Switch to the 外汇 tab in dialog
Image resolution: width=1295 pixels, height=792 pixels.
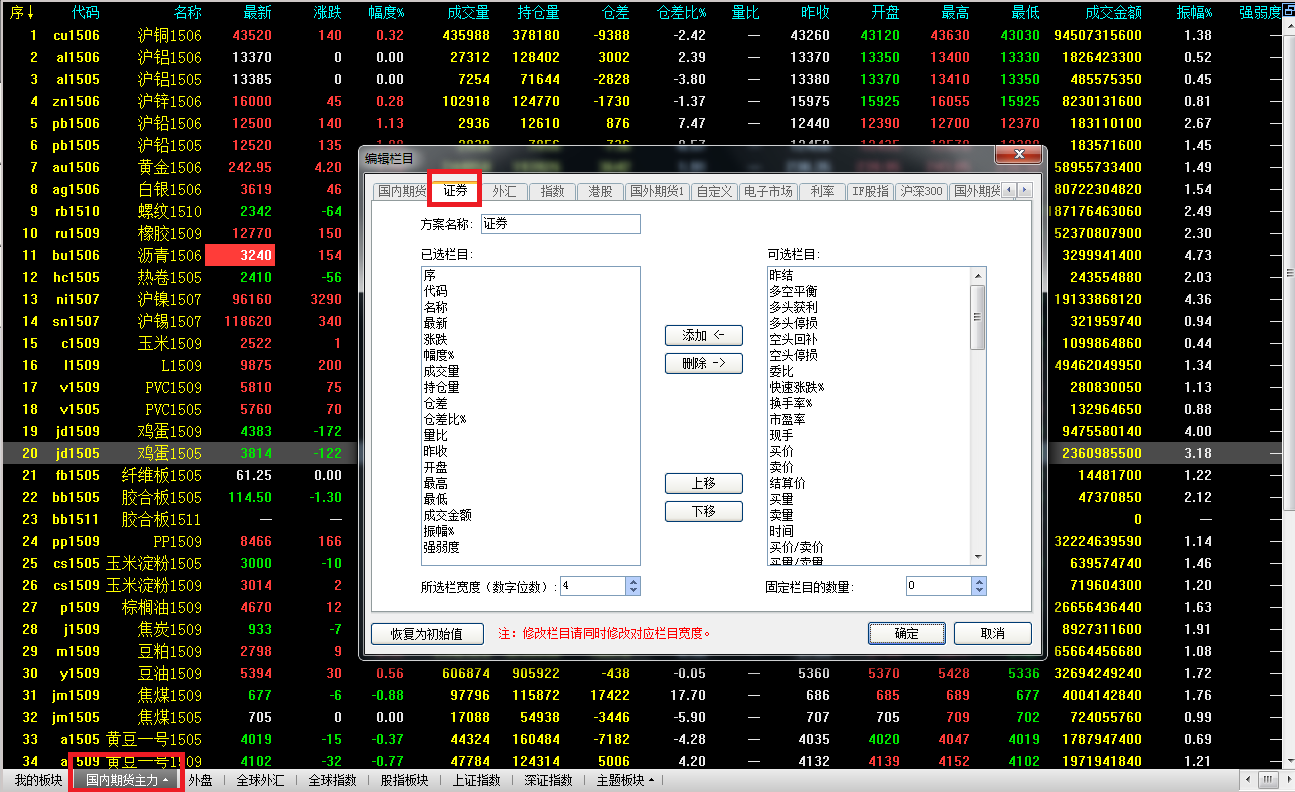click(505, 191)
